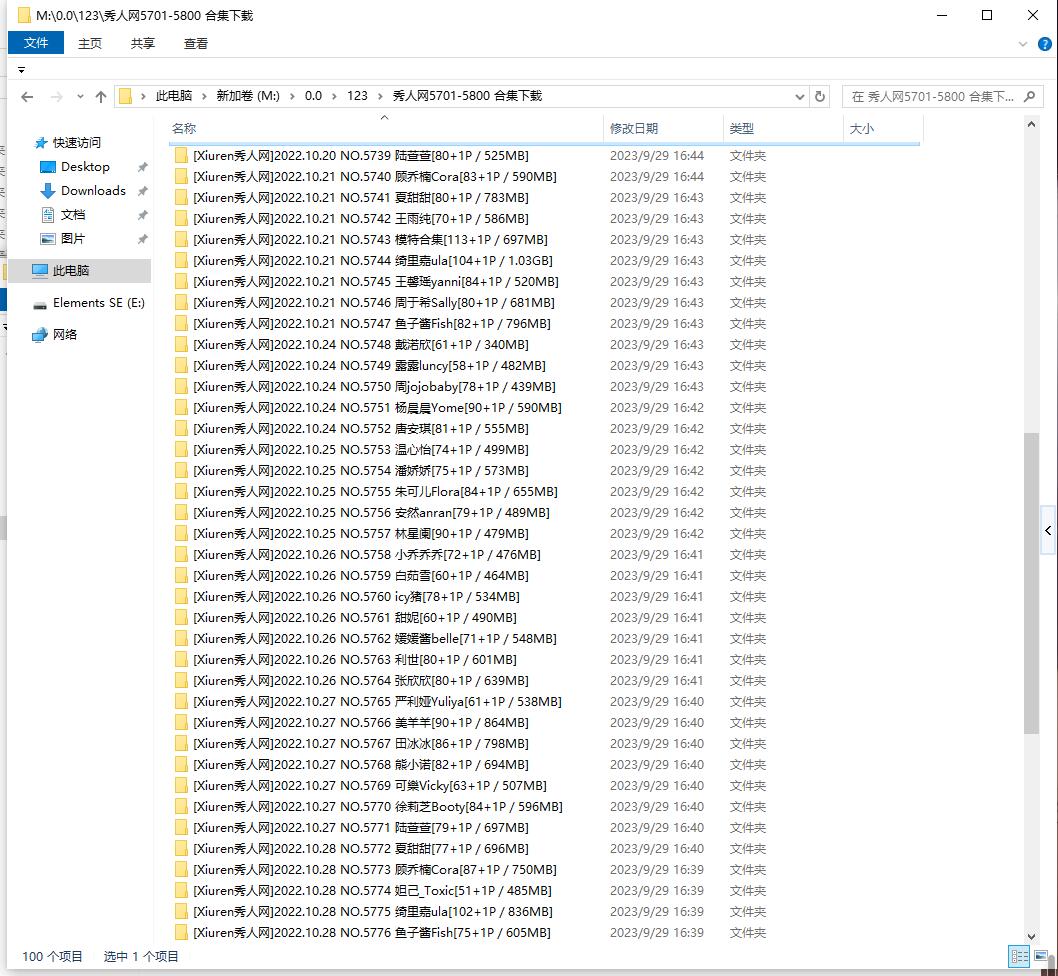The height and width of the screenshot is (976, 1058).
Task: Expand the arrow after 此电脑 in breadcrumb
Action: pyautogui.click(x=204, y=96)
